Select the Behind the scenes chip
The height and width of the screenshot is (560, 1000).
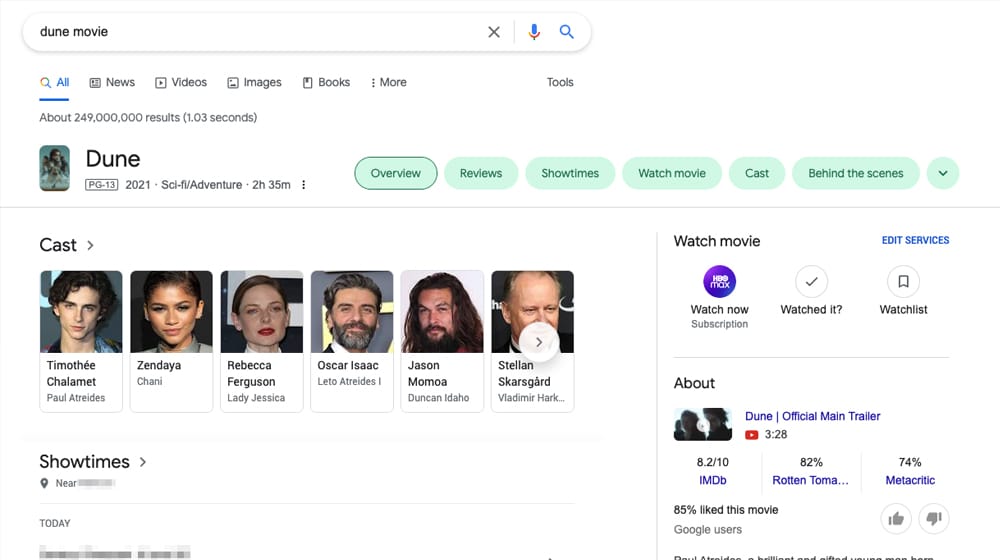coord(856,173)
